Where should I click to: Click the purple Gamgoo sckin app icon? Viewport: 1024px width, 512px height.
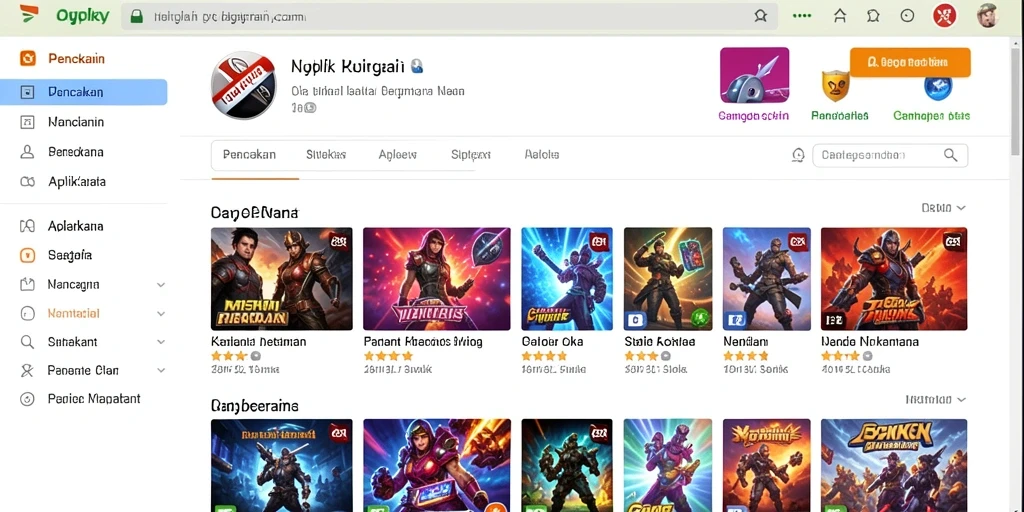(x=754, y=75)
